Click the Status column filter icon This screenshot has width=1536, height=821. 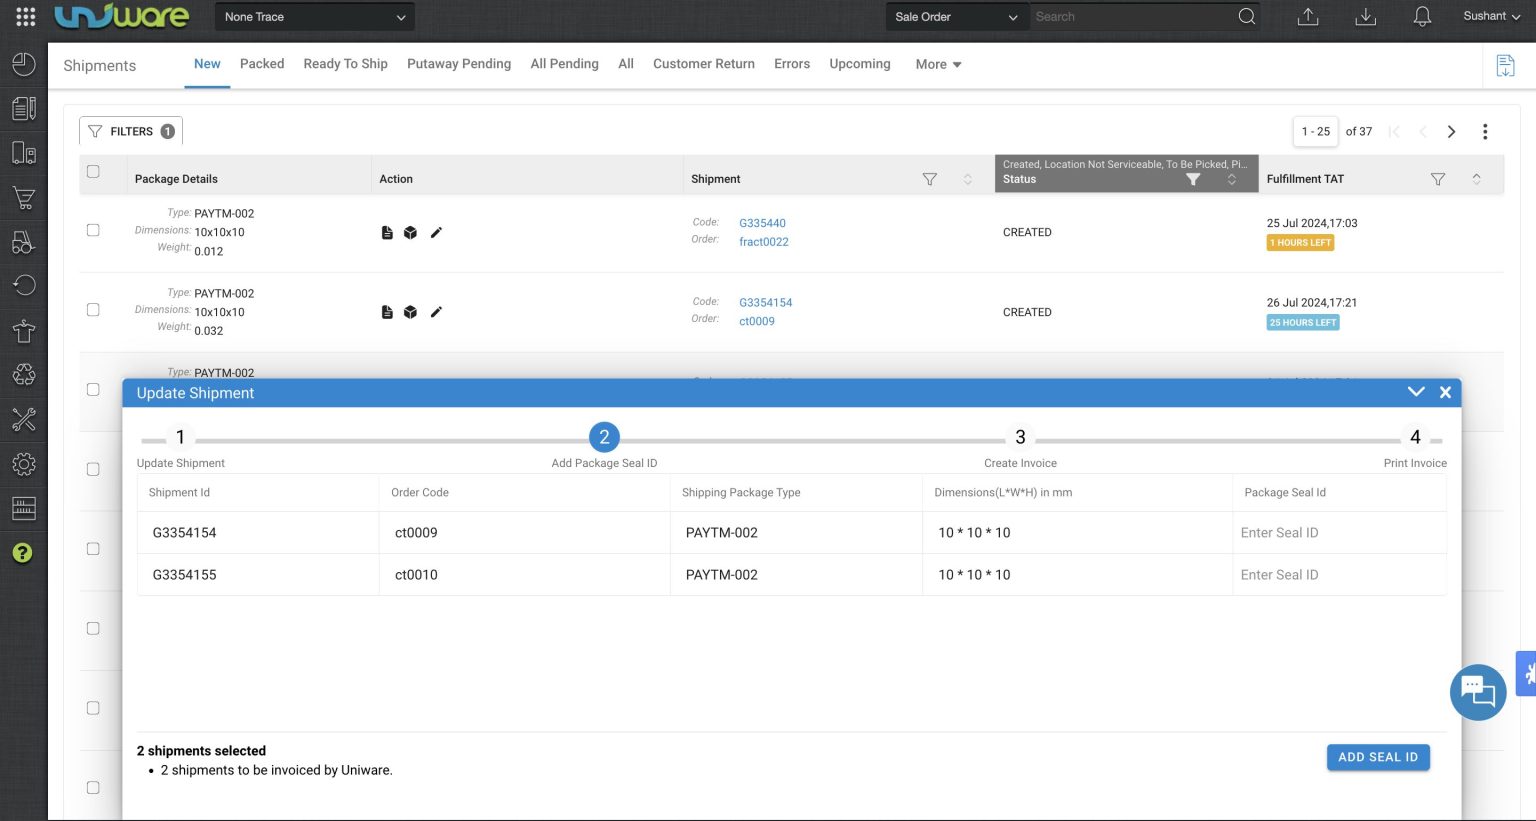pyautogui.click(x=1192, y=179)
